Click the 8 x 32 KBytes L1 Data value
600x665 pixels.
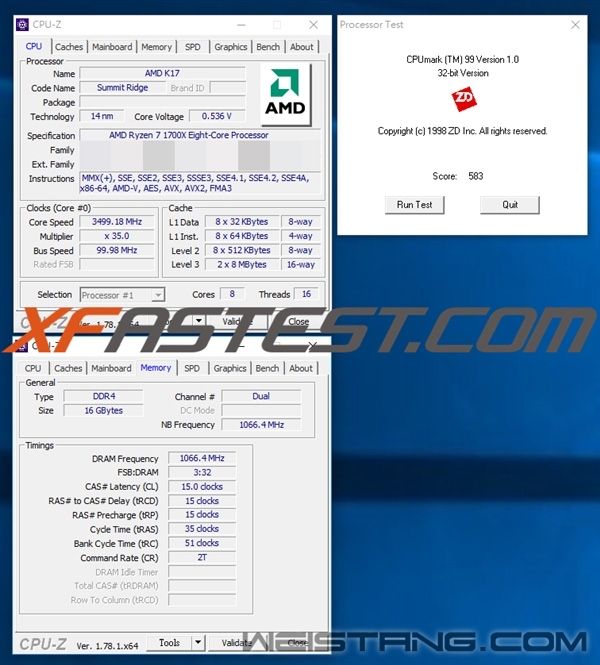242,222
